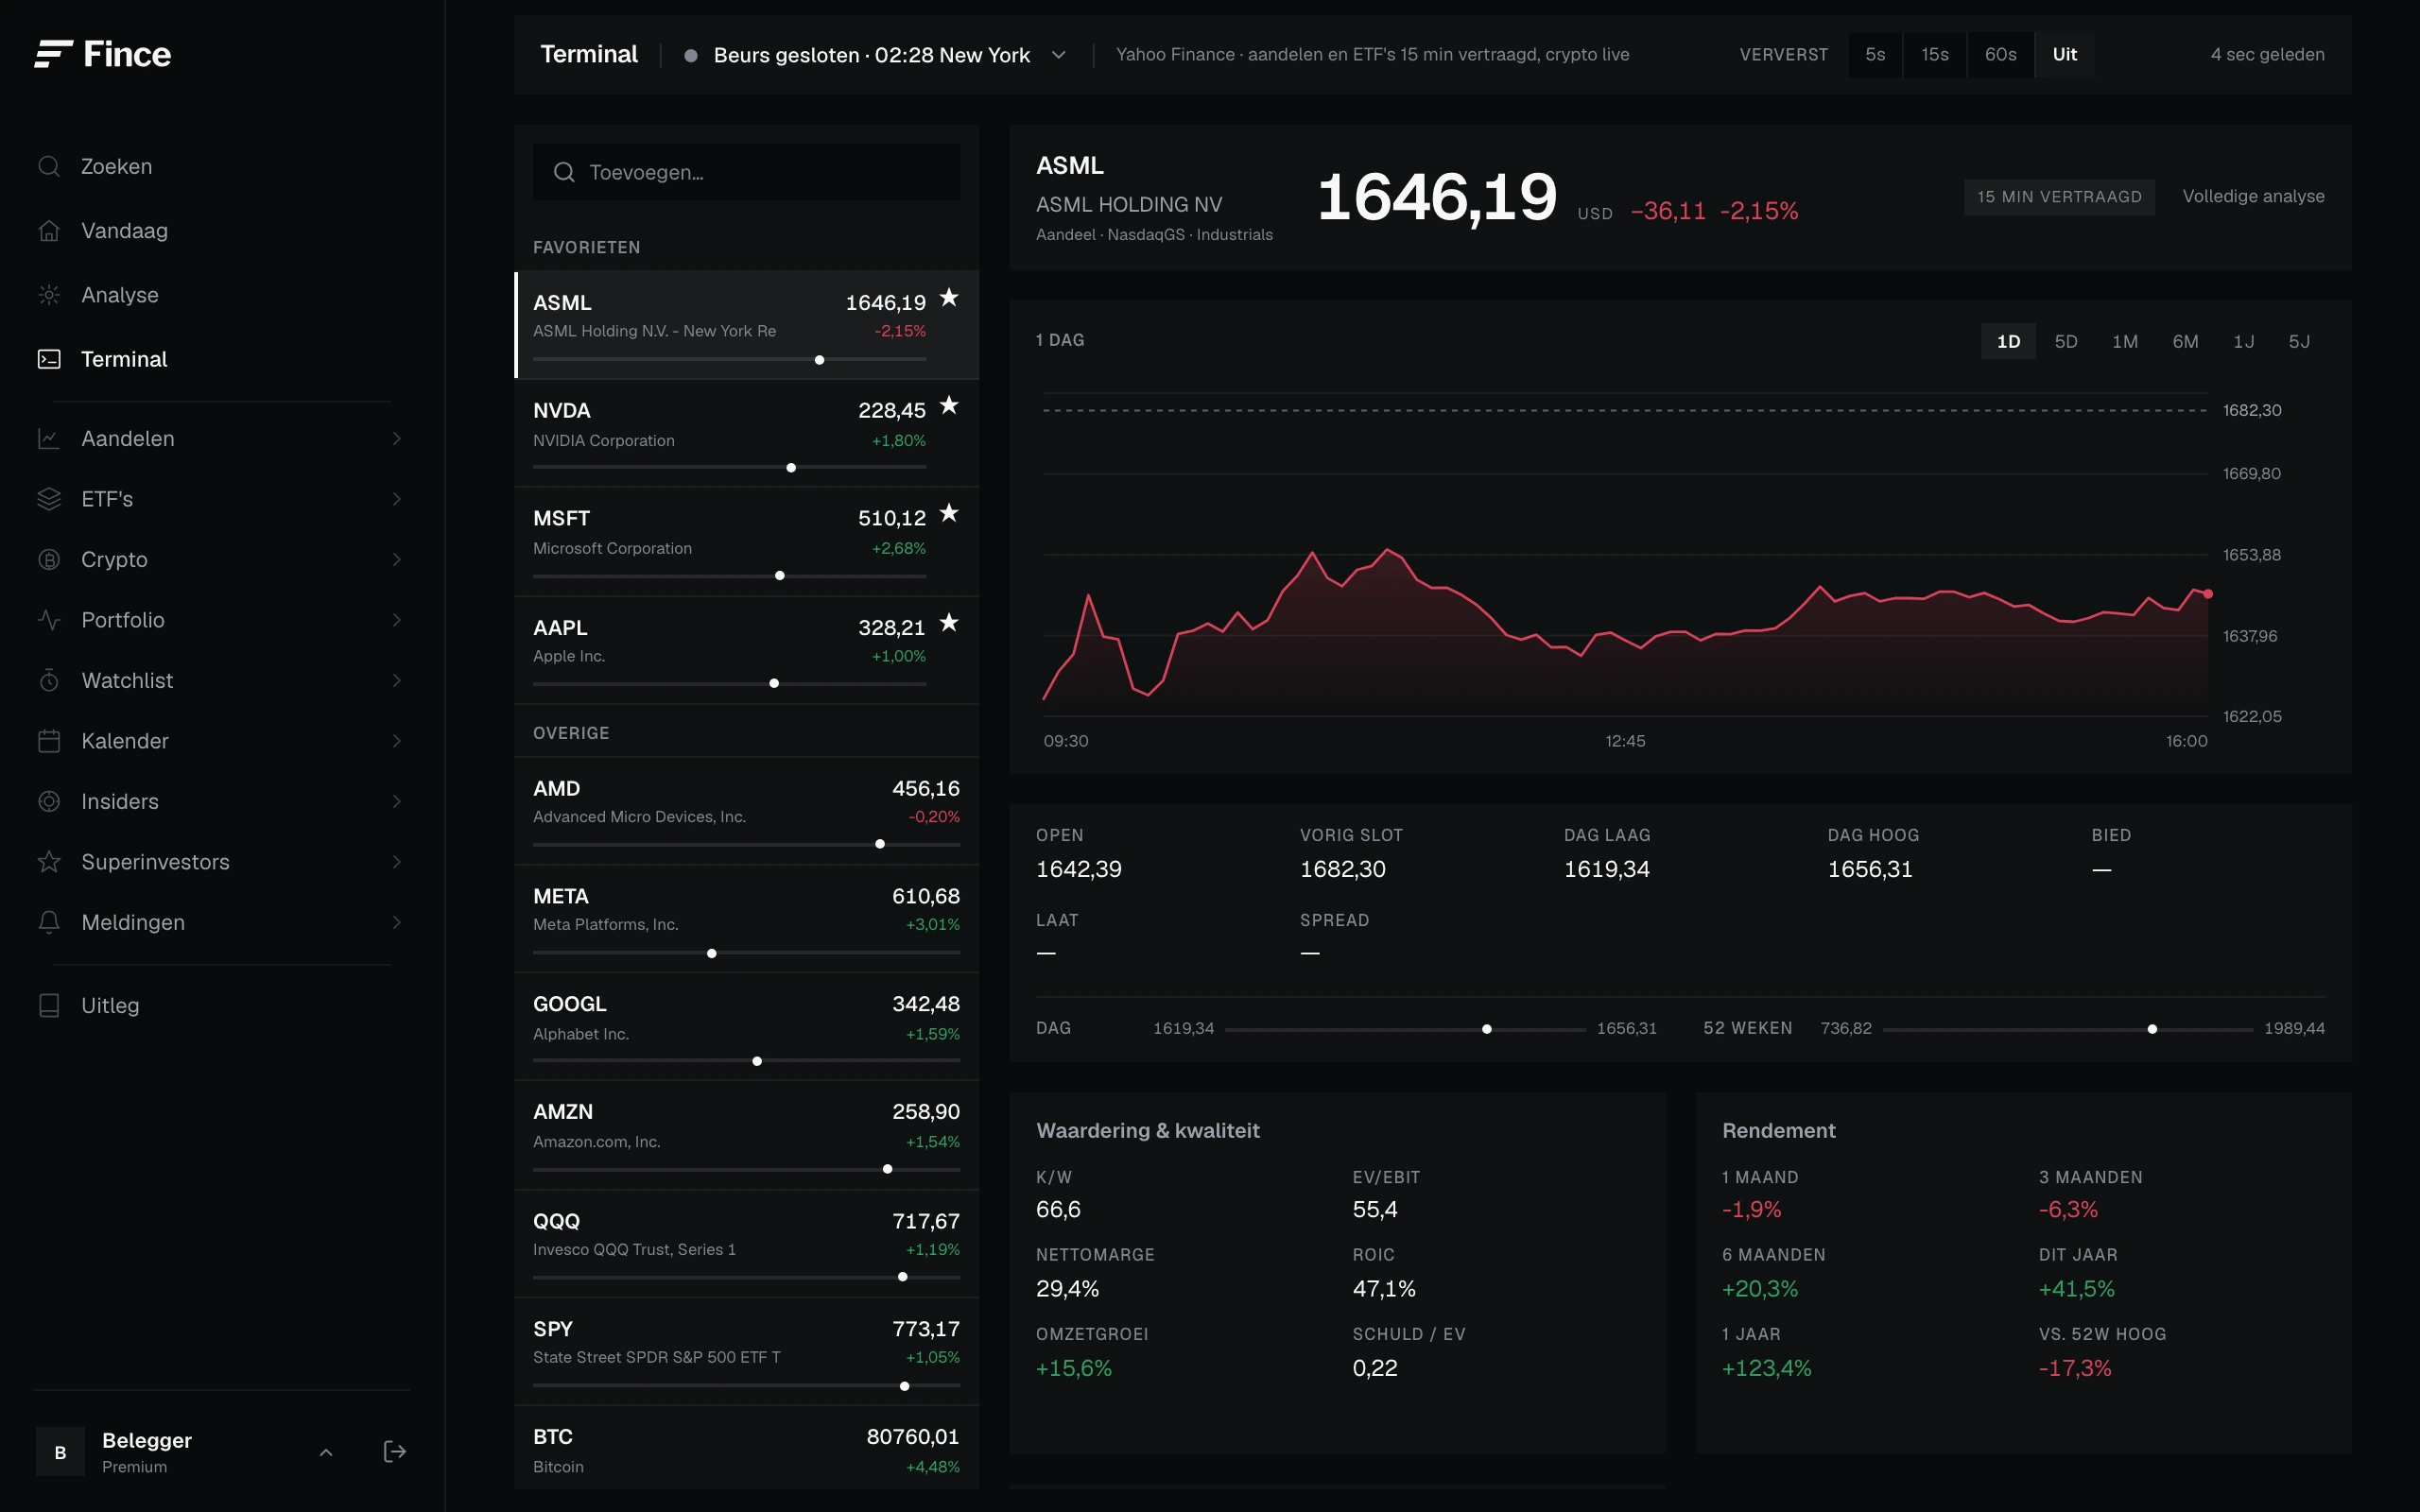Click the 15 MIN VERTRAAGD badge
2420x1512 pixels.
click(x=2059, y=197)
